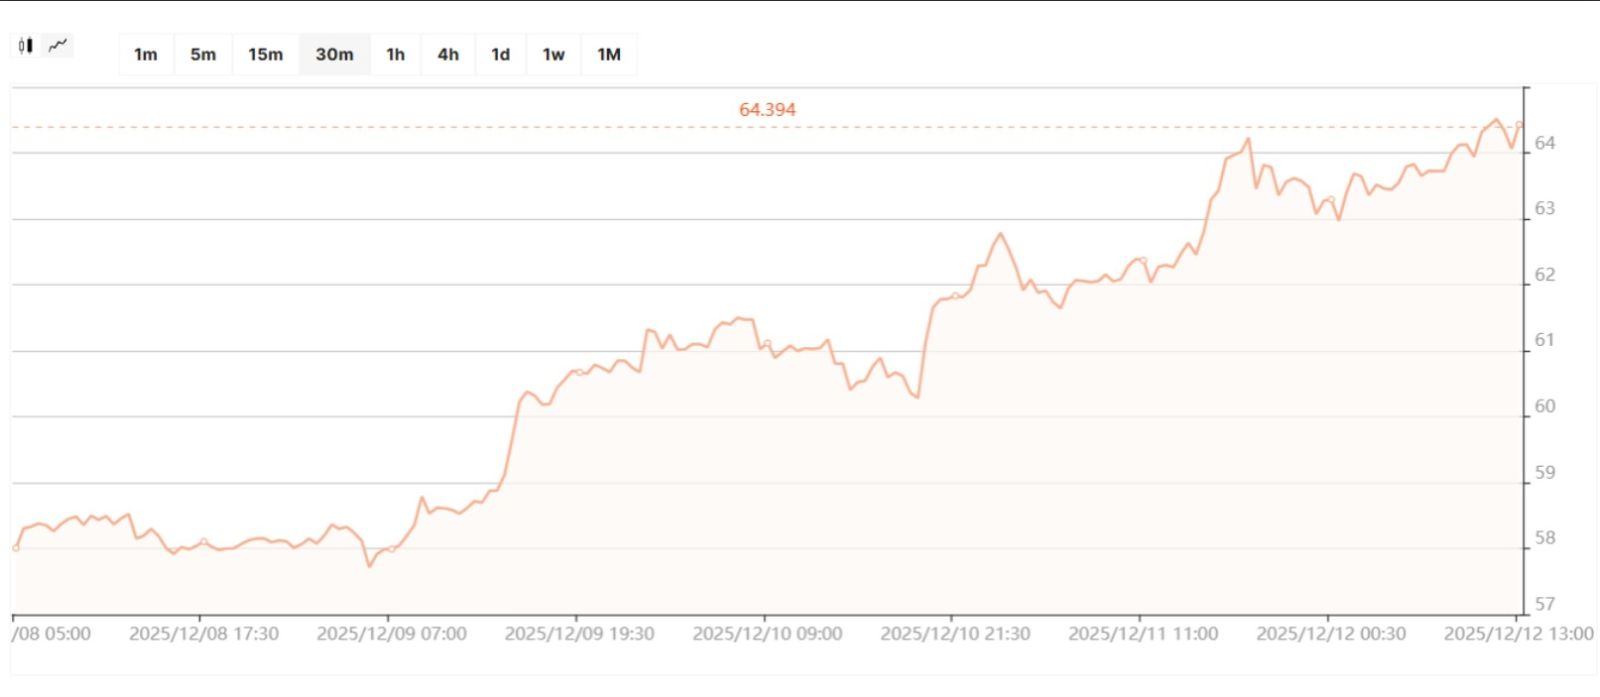
Task: Select the line chart view icon
Action: (x=59, y=45)
